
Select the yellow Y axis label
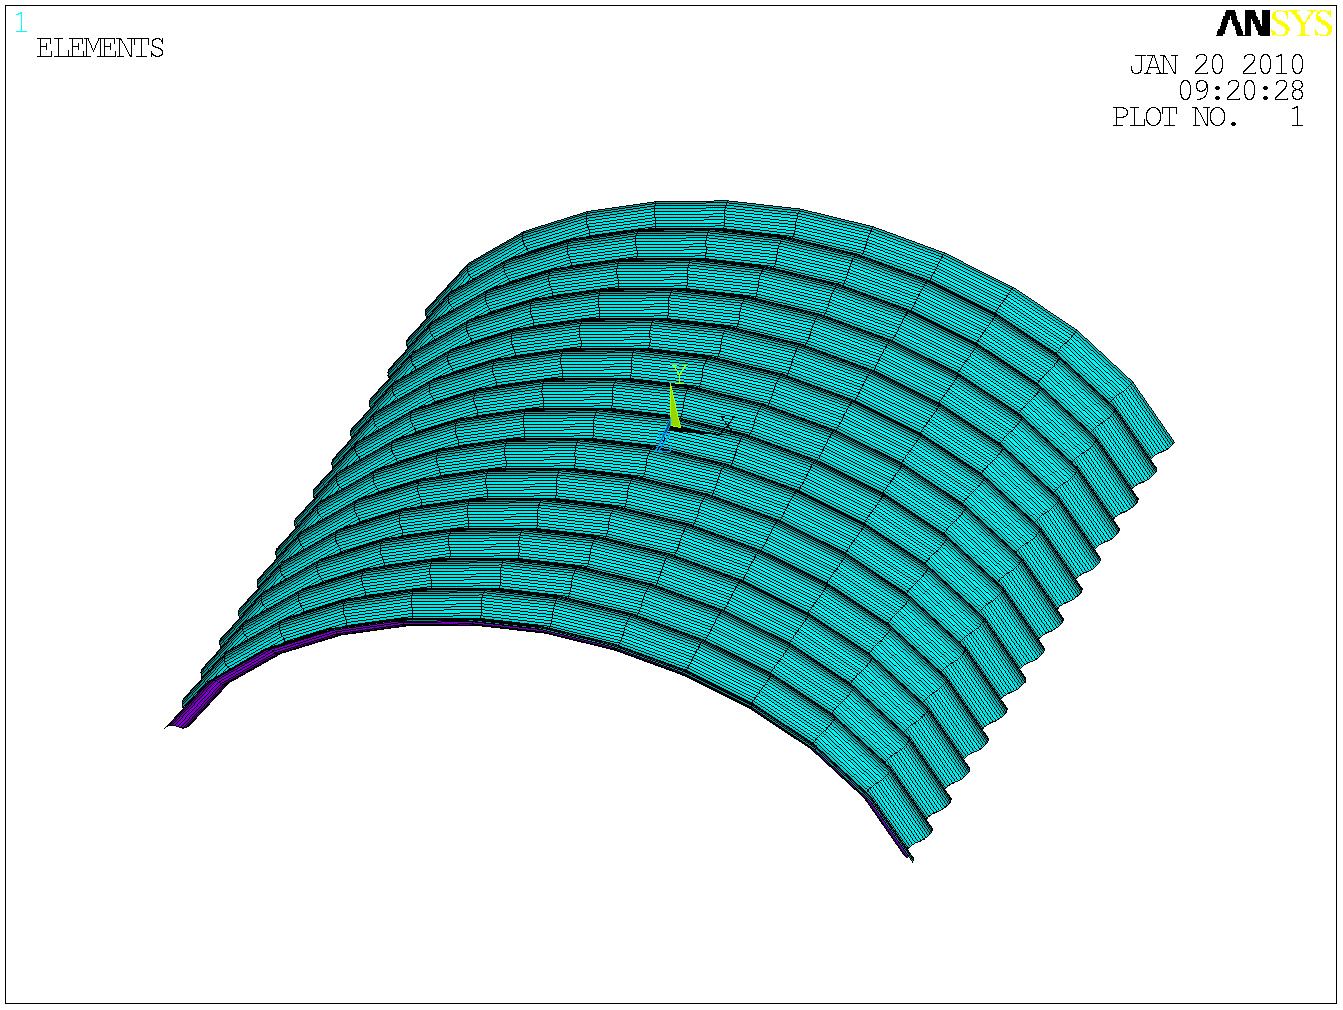[680, 371]
